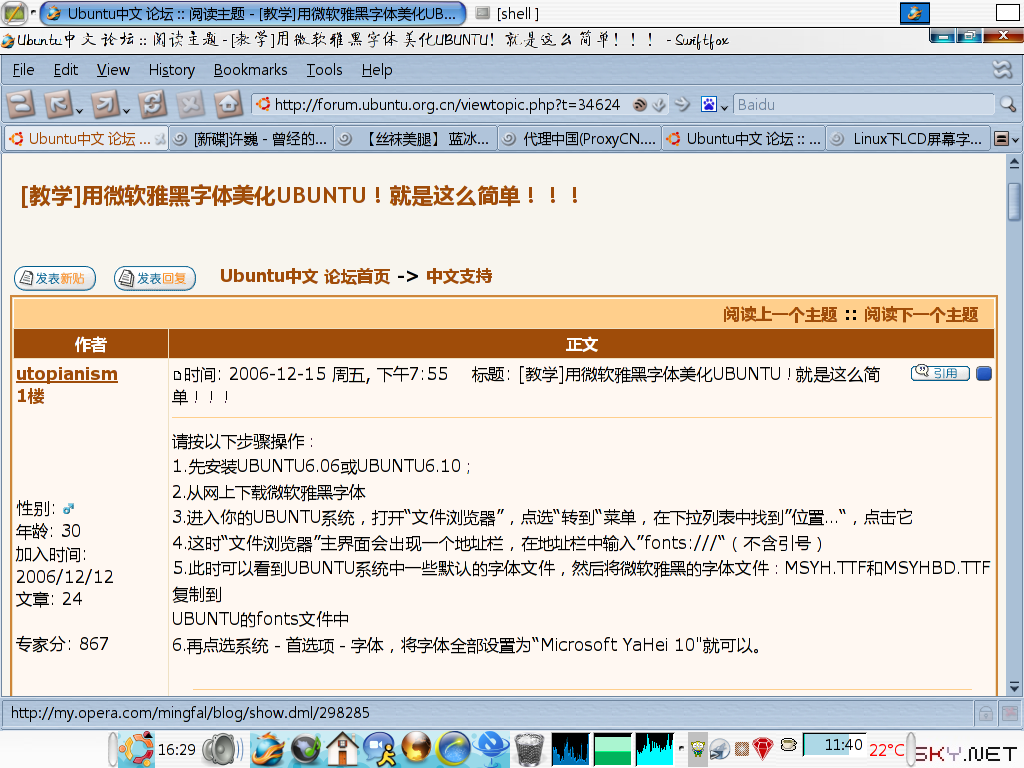This screenshot has width=1024, height=768.
Task: Click the first blue system monitor graph
Action: [x=570, y=748]
